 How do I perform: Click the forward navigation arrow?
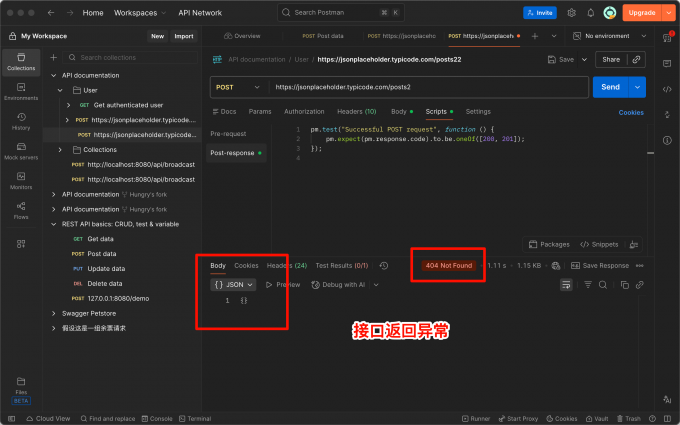click(70, 13)
